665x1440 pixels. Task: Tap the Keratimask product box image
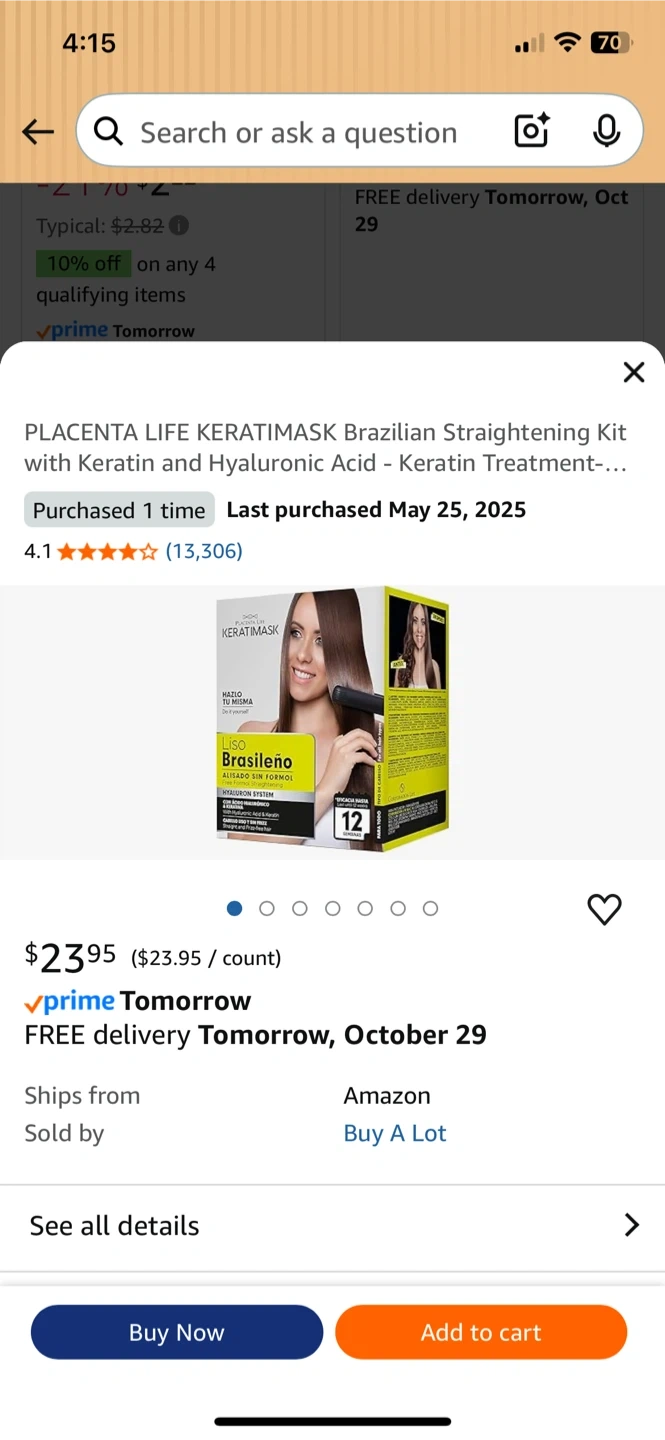point(332,720)
